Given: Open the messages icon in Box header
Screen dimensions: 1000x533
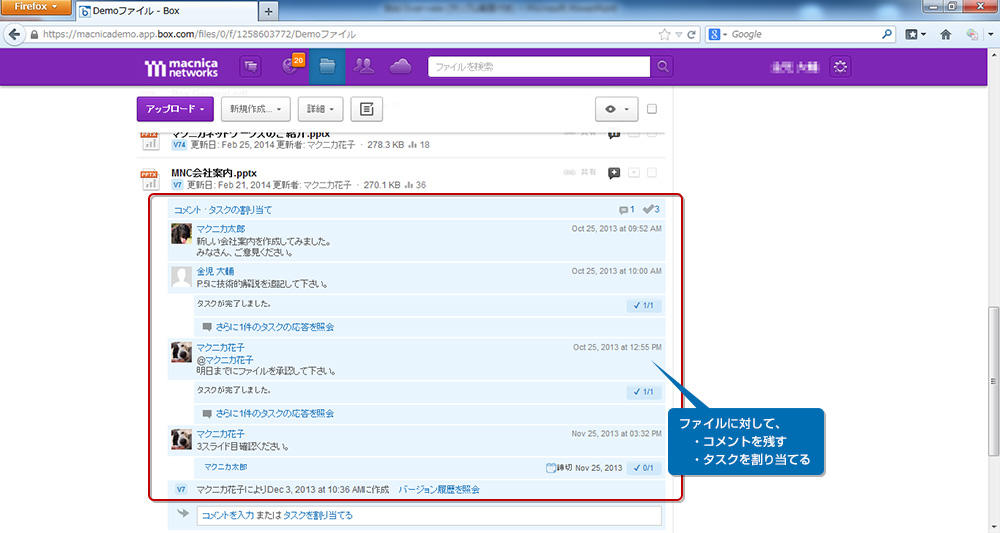Looking at the screenshot, I should pos(251,66).
